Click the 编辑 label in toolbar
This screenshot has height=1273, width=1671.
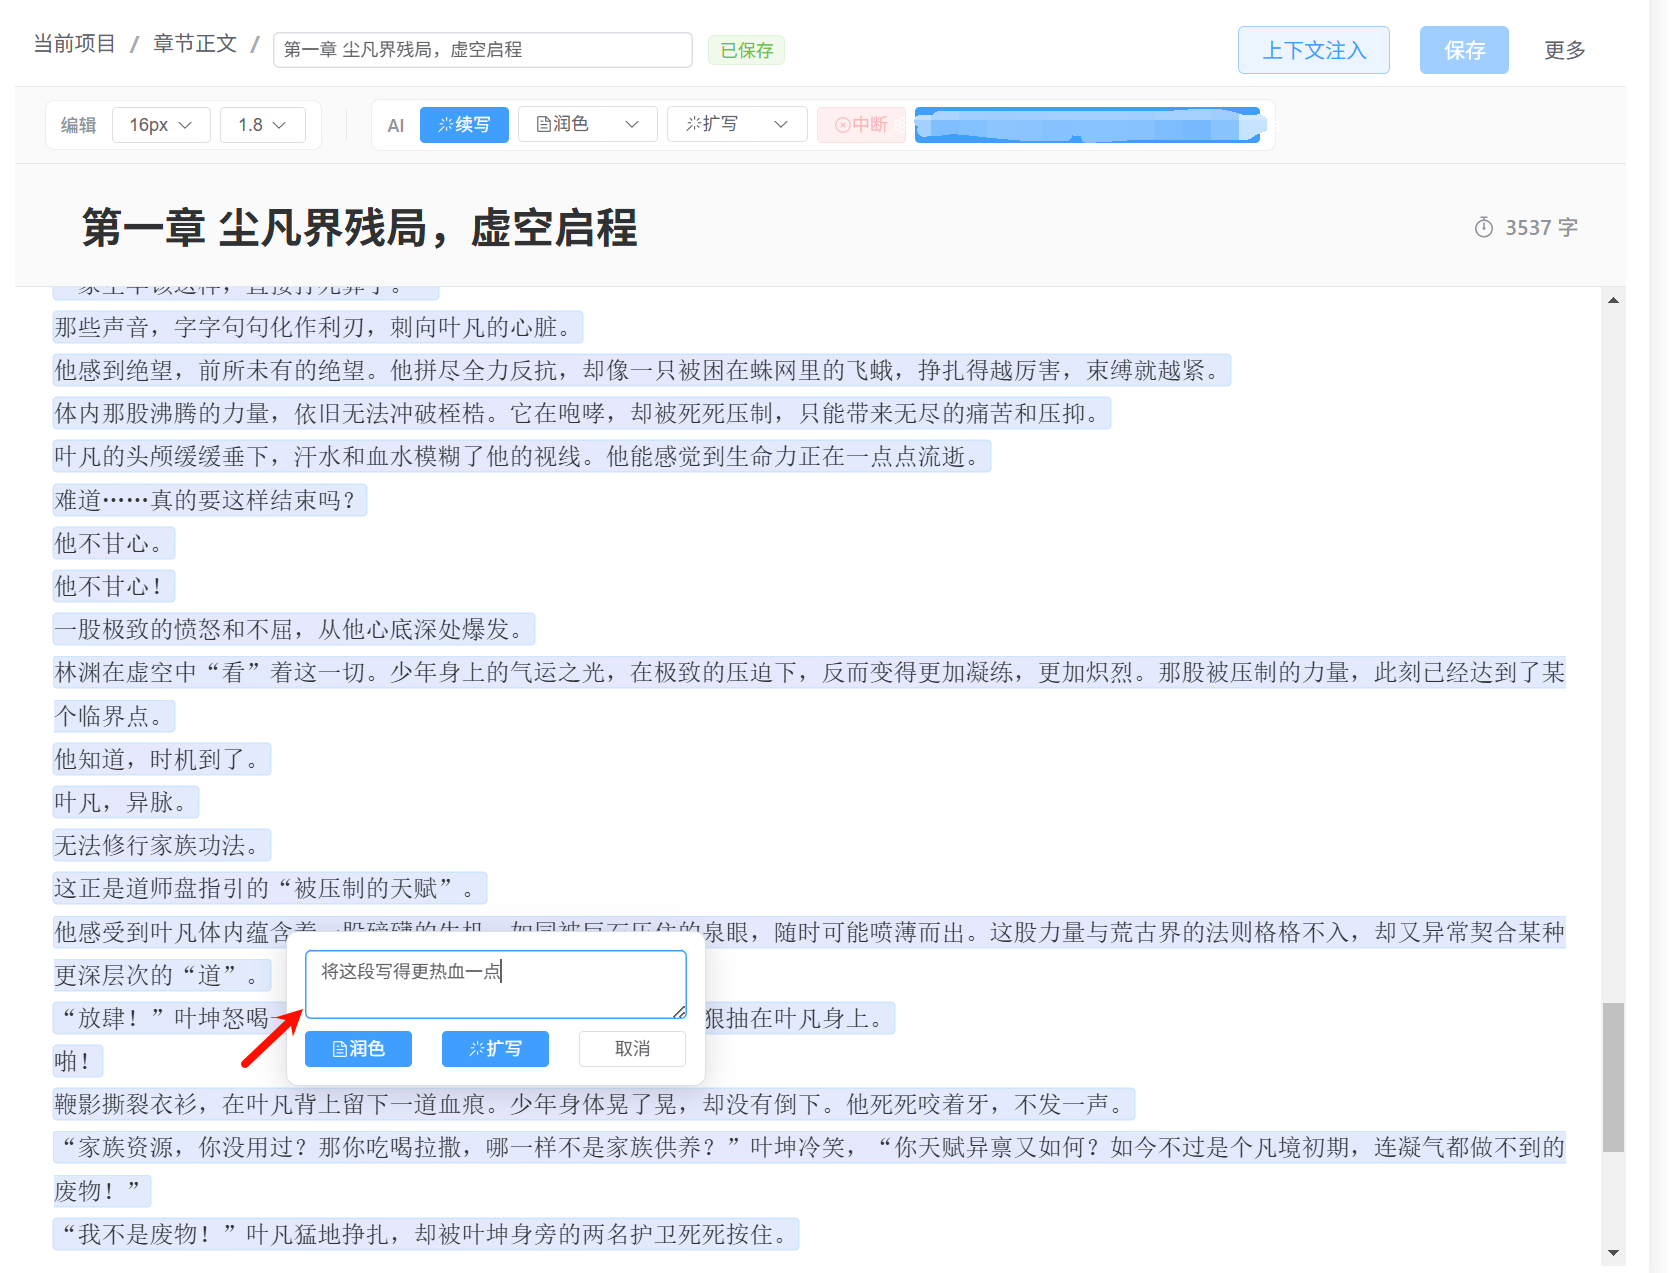pyautogui.click(x=78, y=125)
